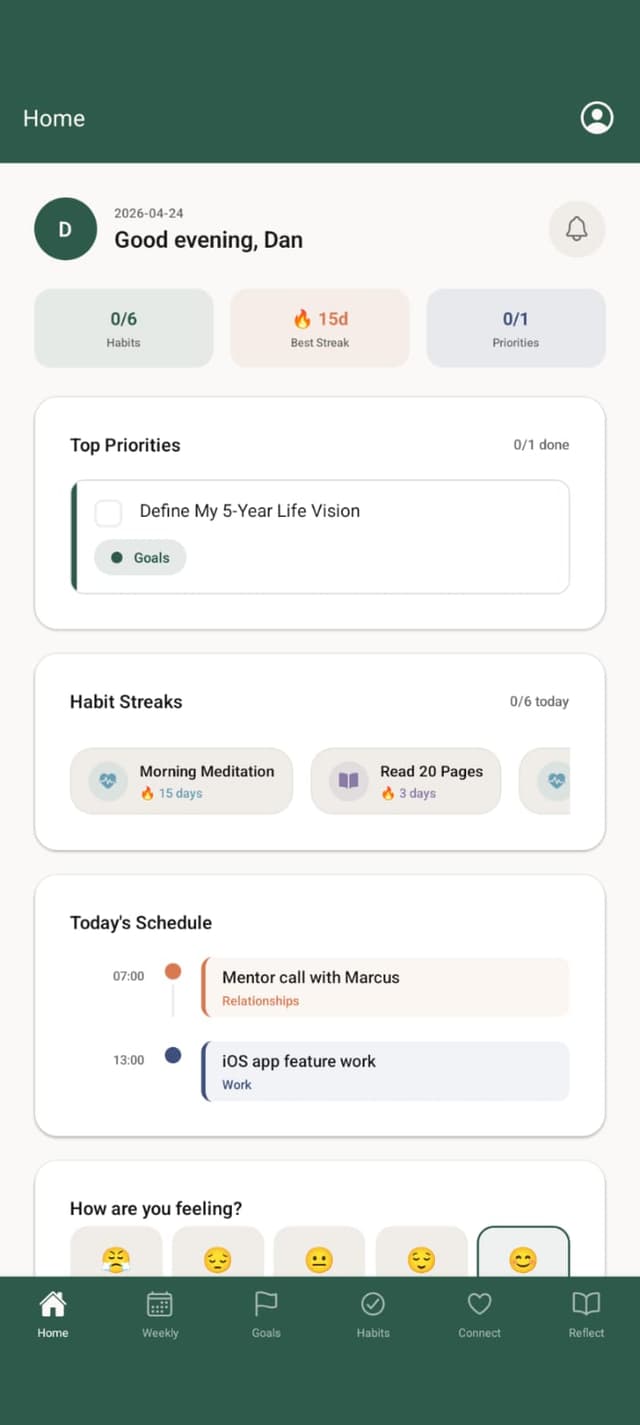Select the Home icon in bottom navigation

click(x=52, y=1303)
